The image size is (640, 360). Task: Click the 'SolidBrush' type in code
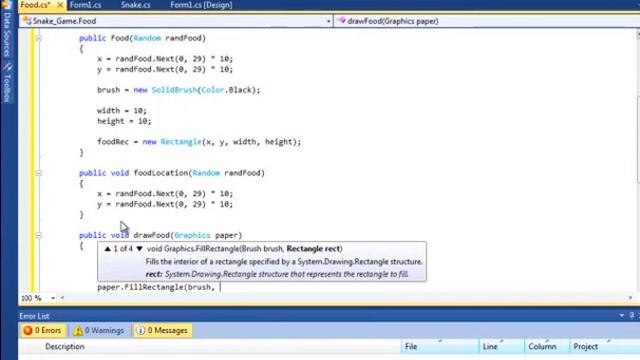pyautogui.click(x=174, y=90)
